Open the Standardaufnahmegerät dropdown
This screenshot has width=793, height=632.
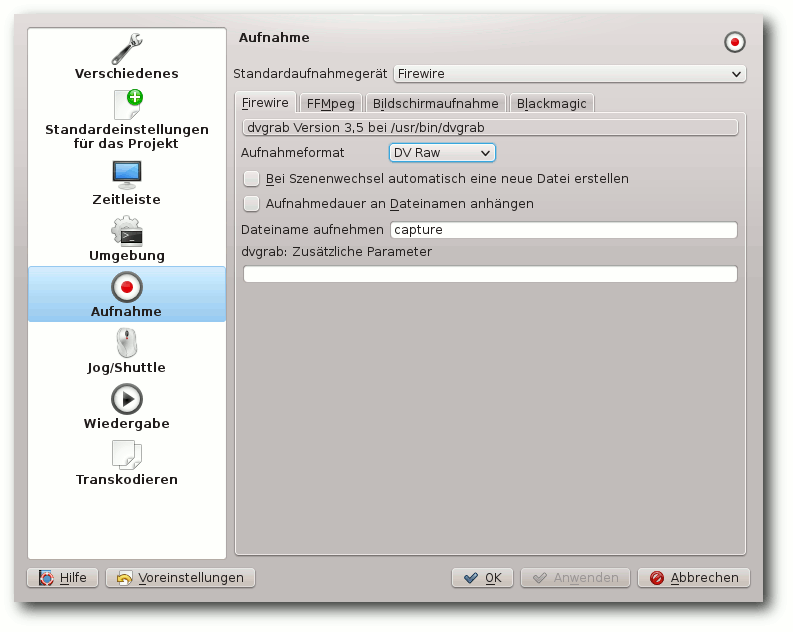pyautogui.click(x=569, y=74)
